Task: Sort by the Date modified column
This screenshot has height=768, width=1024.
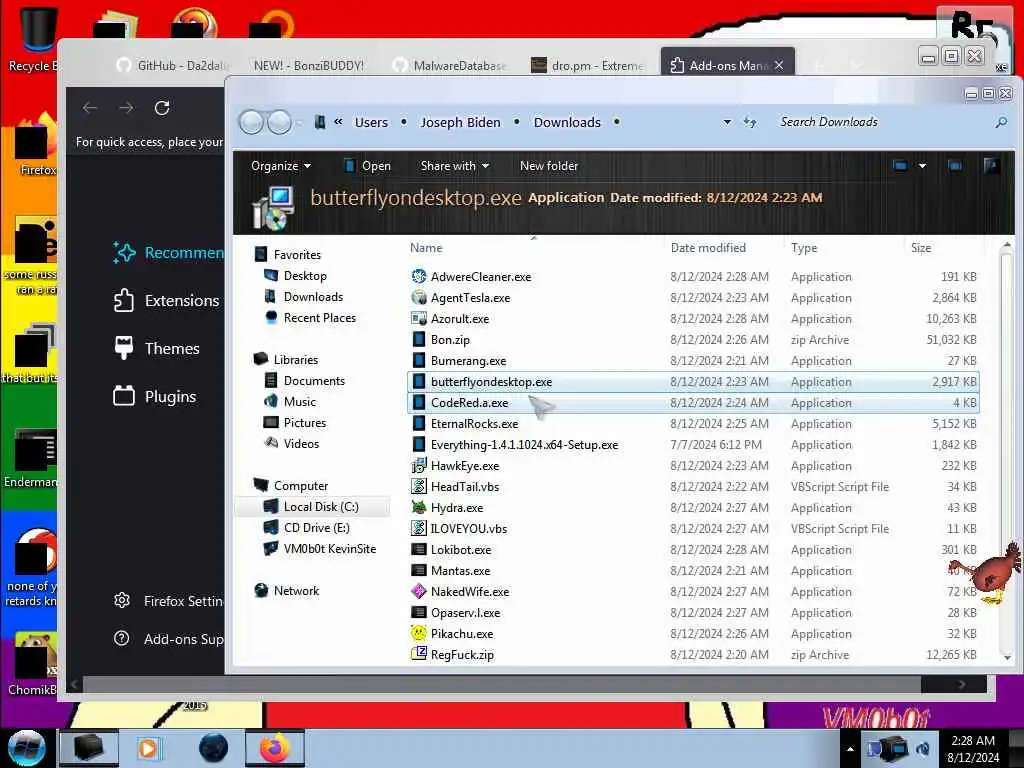Action: pyautogui.click(x=708, y=248)
